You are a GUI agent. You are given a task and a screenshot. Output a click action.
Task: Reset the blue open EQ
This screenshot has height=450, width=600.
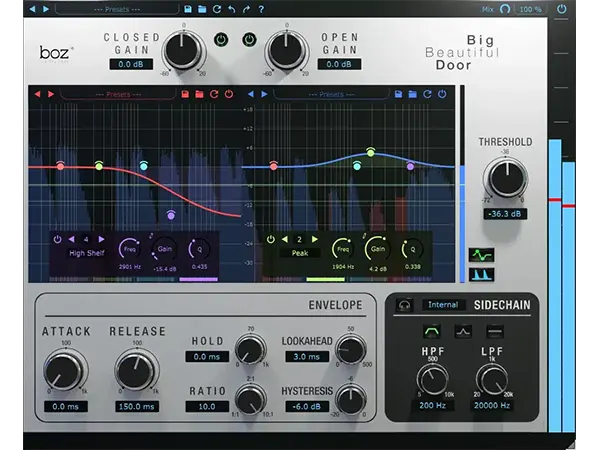coord(427,94)
